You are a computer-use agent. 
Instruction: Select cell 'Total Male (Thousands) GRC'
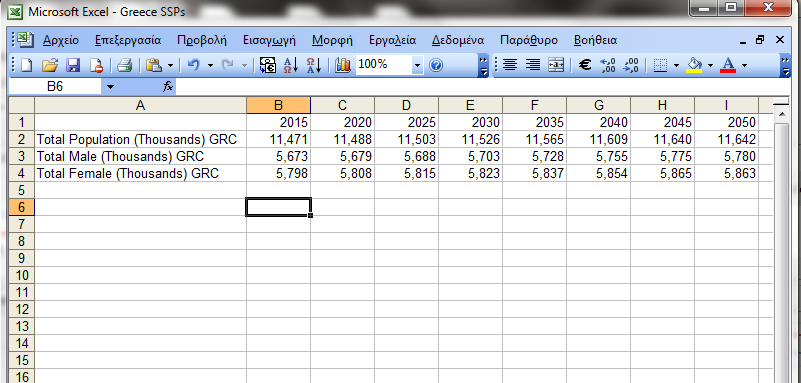pyautogui.click(x=140, y=156)
